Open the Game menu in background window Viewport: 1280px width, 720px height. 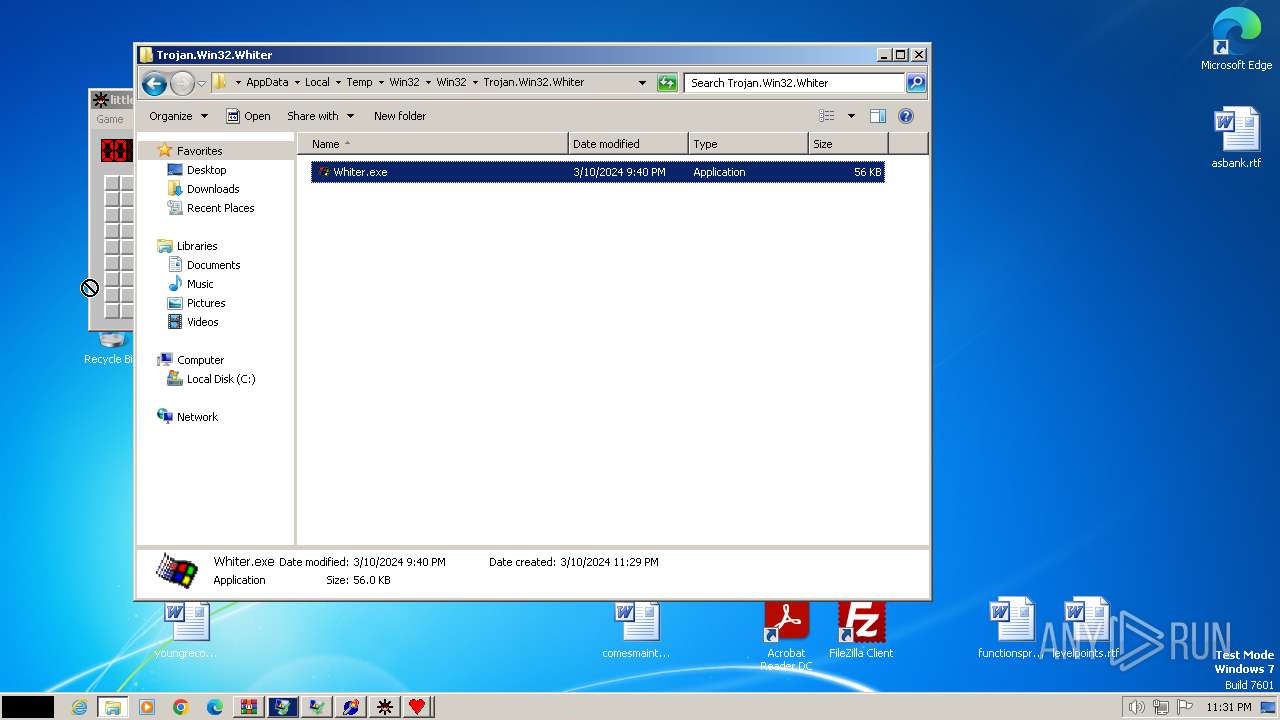110,119
